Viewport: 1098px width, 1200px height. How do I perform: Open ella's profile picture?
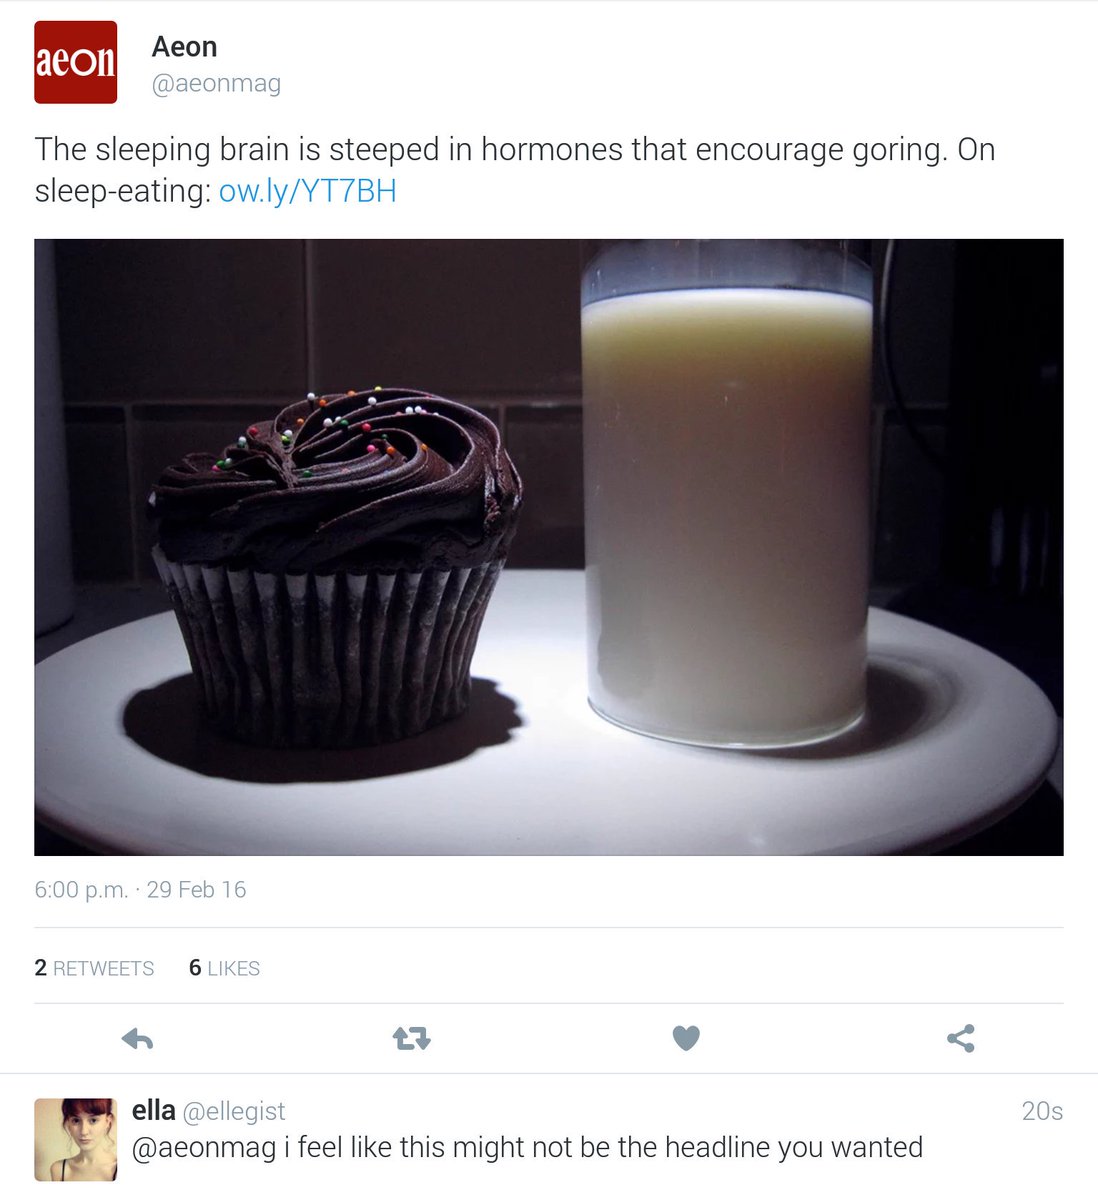click(76, 1140)
